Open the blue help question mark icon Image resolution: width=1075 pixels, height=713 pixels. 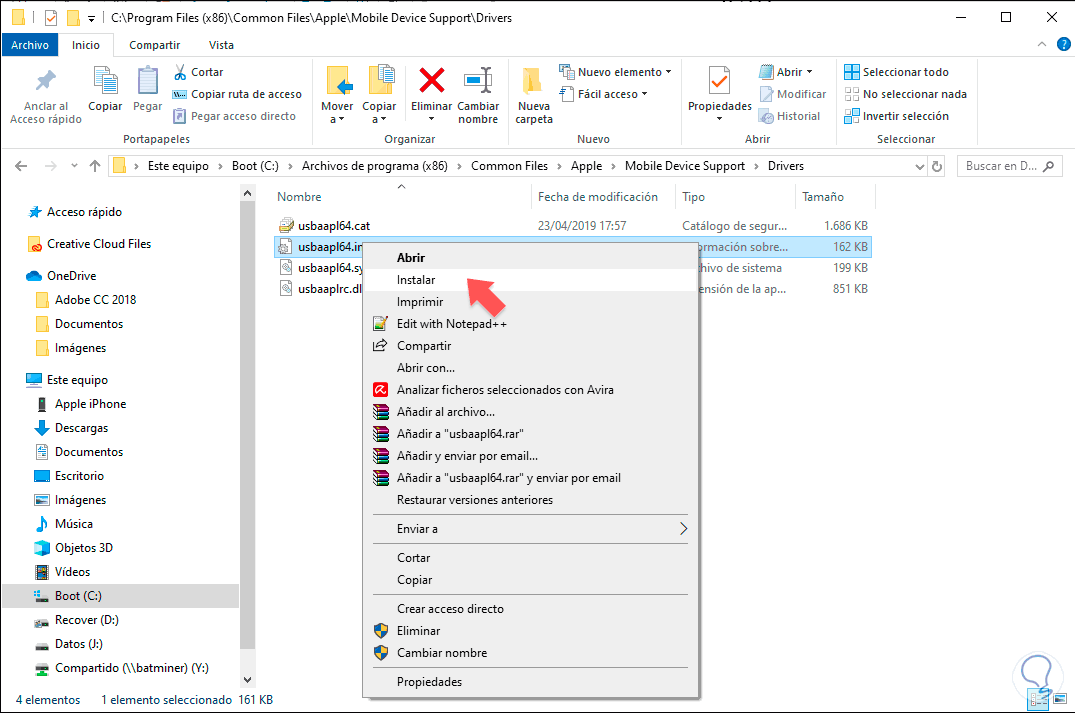[x=1063, y=44]
